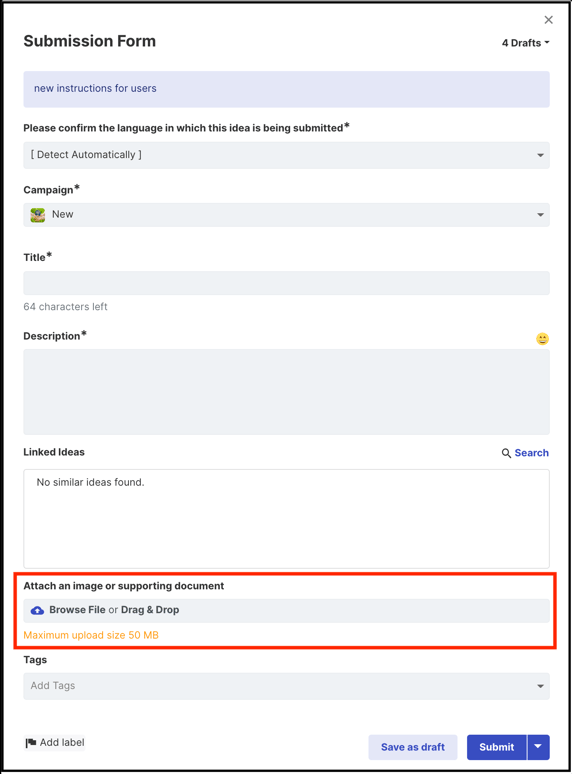Click the Linked Ideas results box
Screen dimensions: 572x774
coord(286,518)
